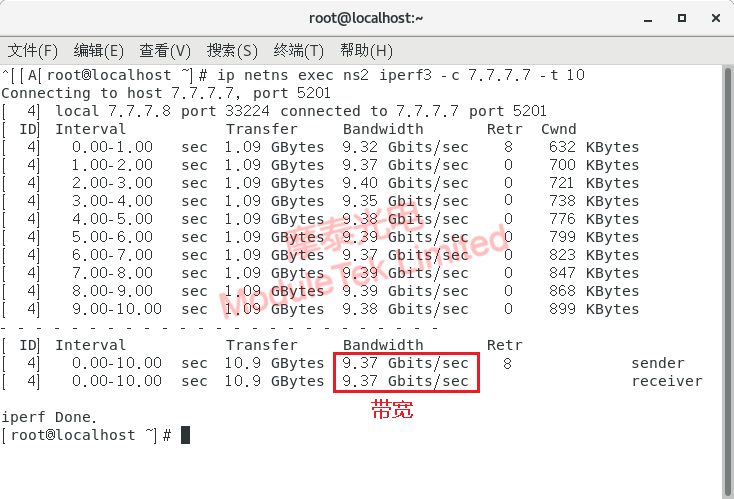Open the 搜索(S) menu

(232, 50)
